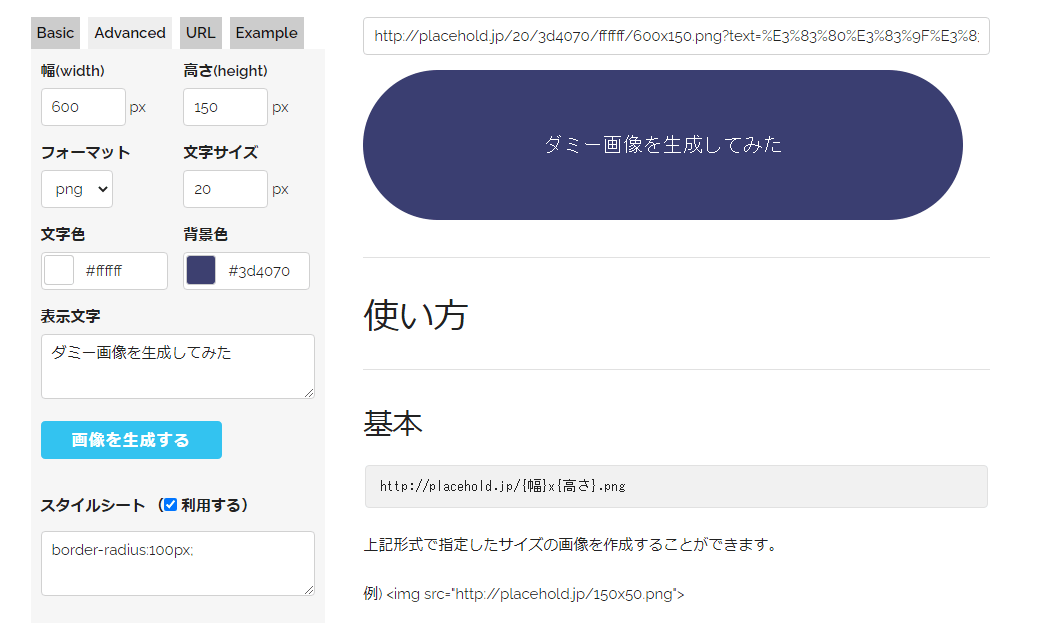Click the display text textarea
This screenshot has height=623, width=1057.
[177, 366]
